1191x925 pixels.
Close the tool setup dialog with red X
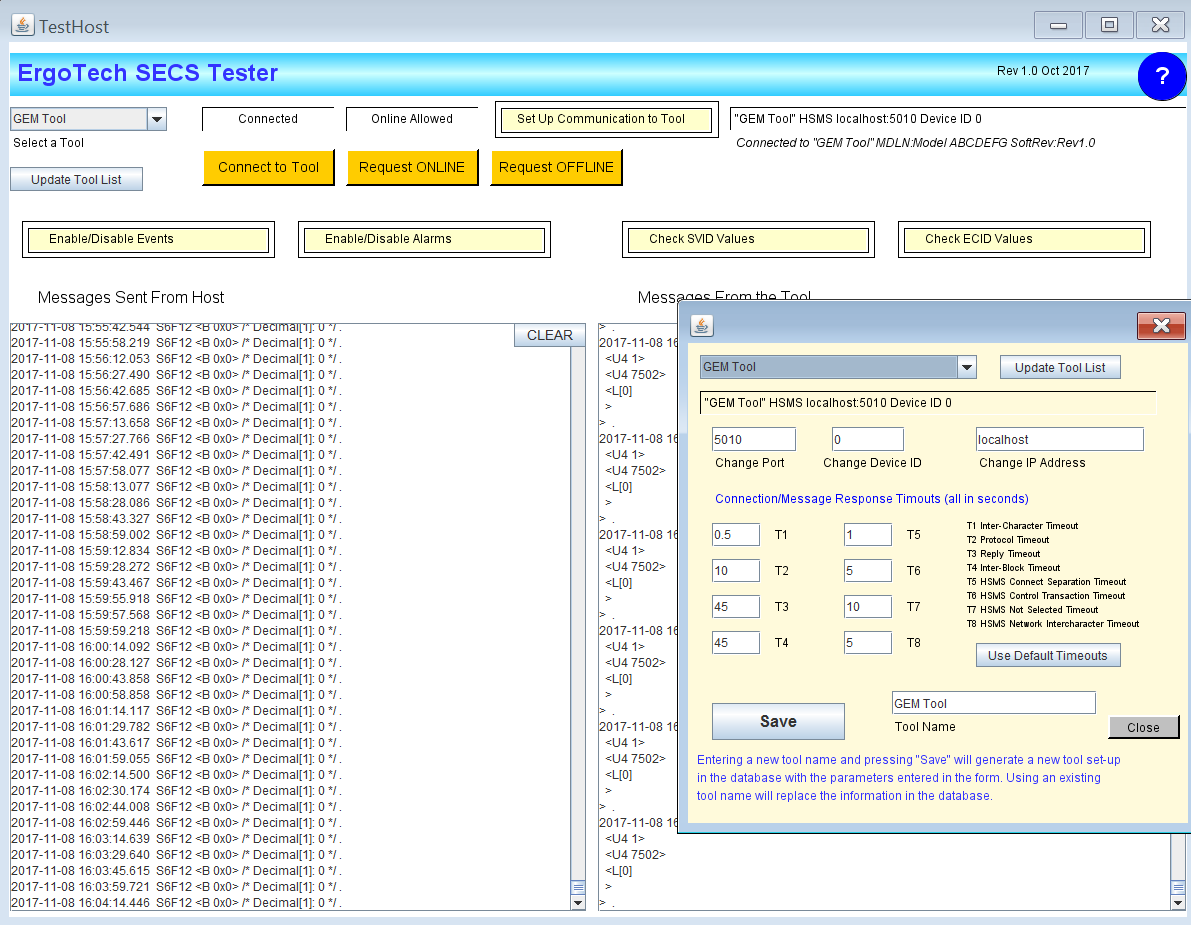[1161, 326]
